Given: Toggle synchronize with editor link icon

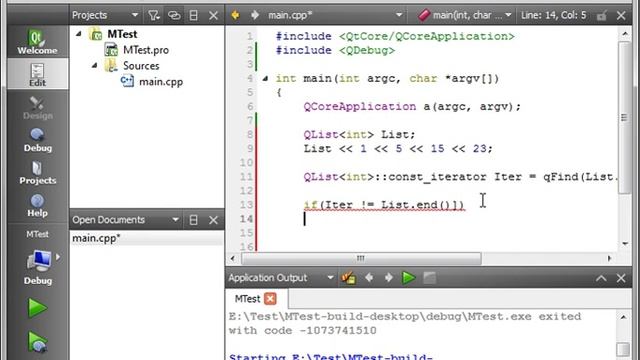Looking at the screenshot, I should 174,16.
